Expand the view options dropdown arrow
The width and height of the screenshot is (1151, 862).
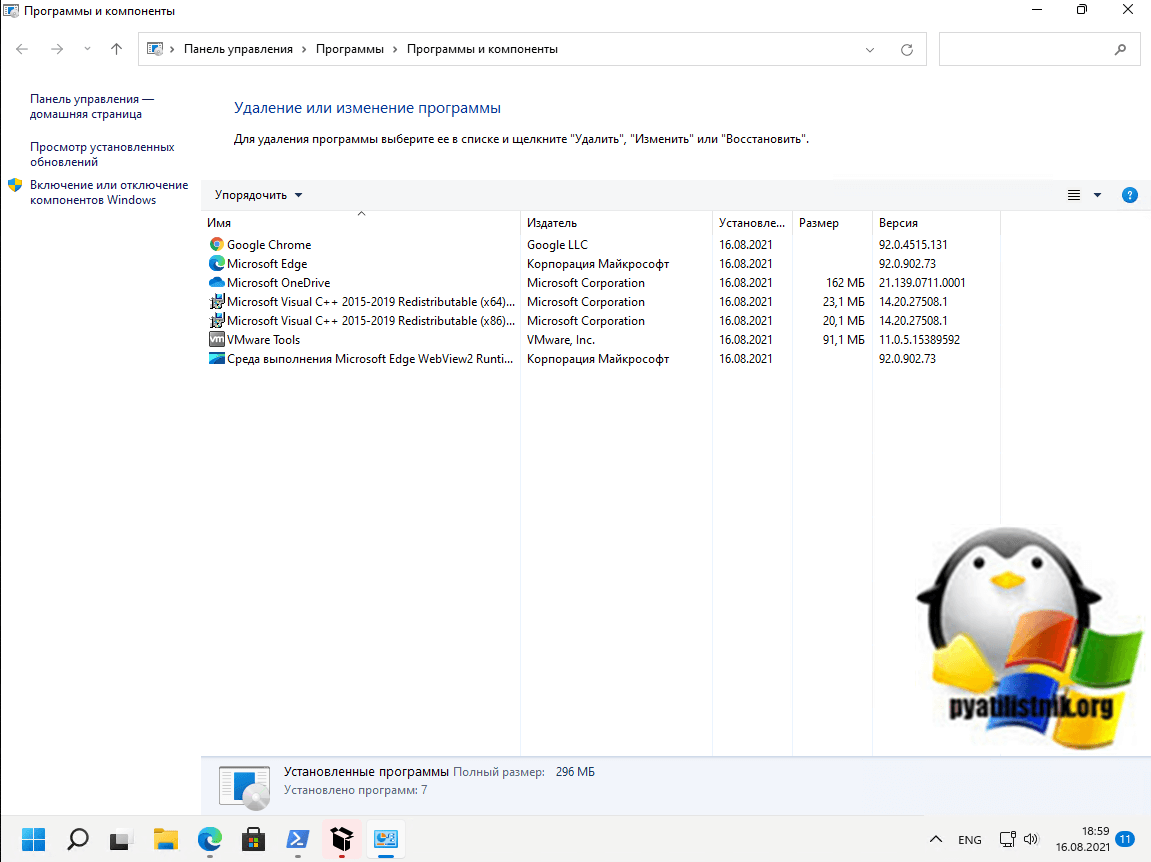pos(1097,196)
